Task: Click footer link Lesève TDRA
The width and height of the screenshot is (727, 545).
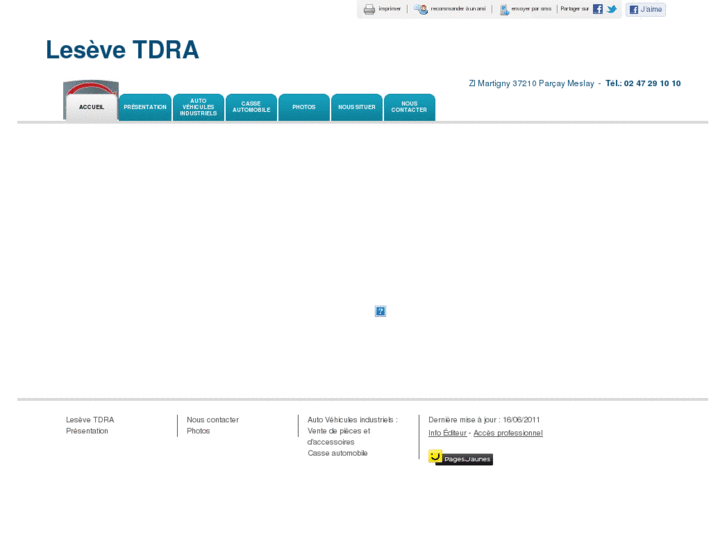Action: pyautogui.click(x=90, y=420)
